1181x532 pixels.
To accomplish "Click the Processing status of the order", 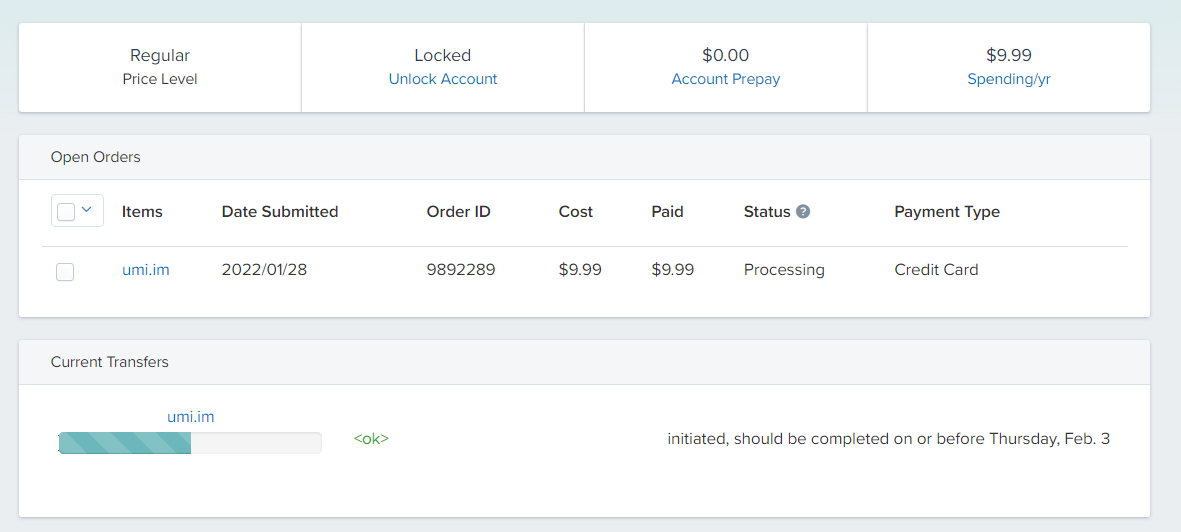I will tap(784, 270).
